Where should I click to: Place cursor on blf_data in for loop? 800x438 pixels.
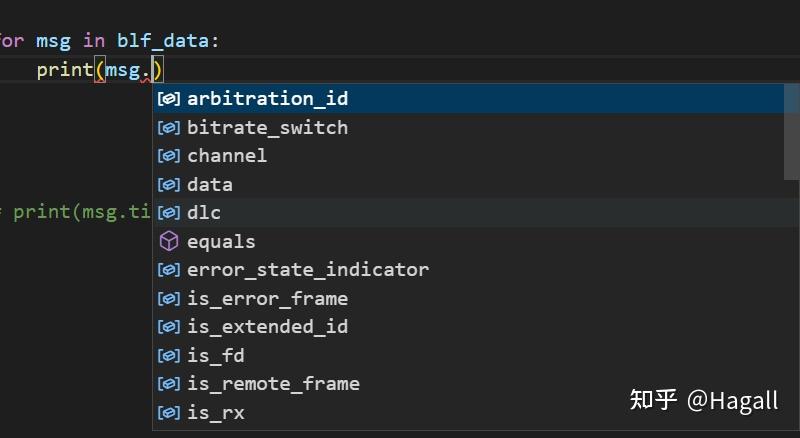163,41
